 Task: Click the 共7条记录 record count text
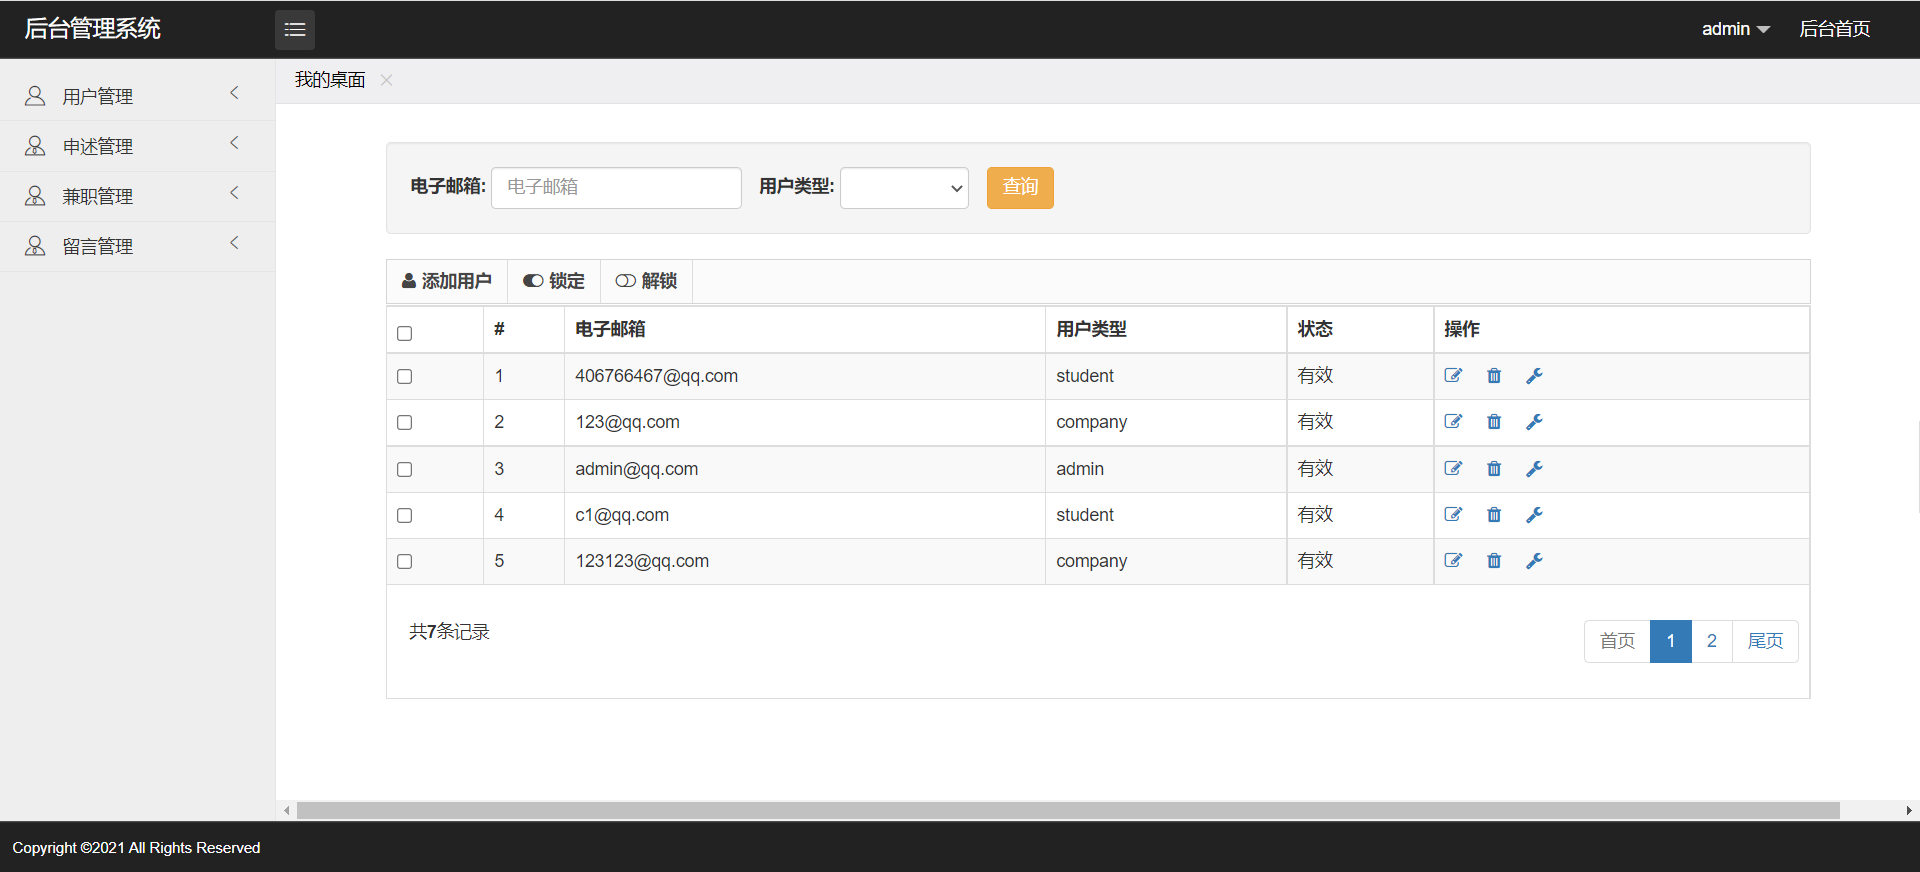449,632
